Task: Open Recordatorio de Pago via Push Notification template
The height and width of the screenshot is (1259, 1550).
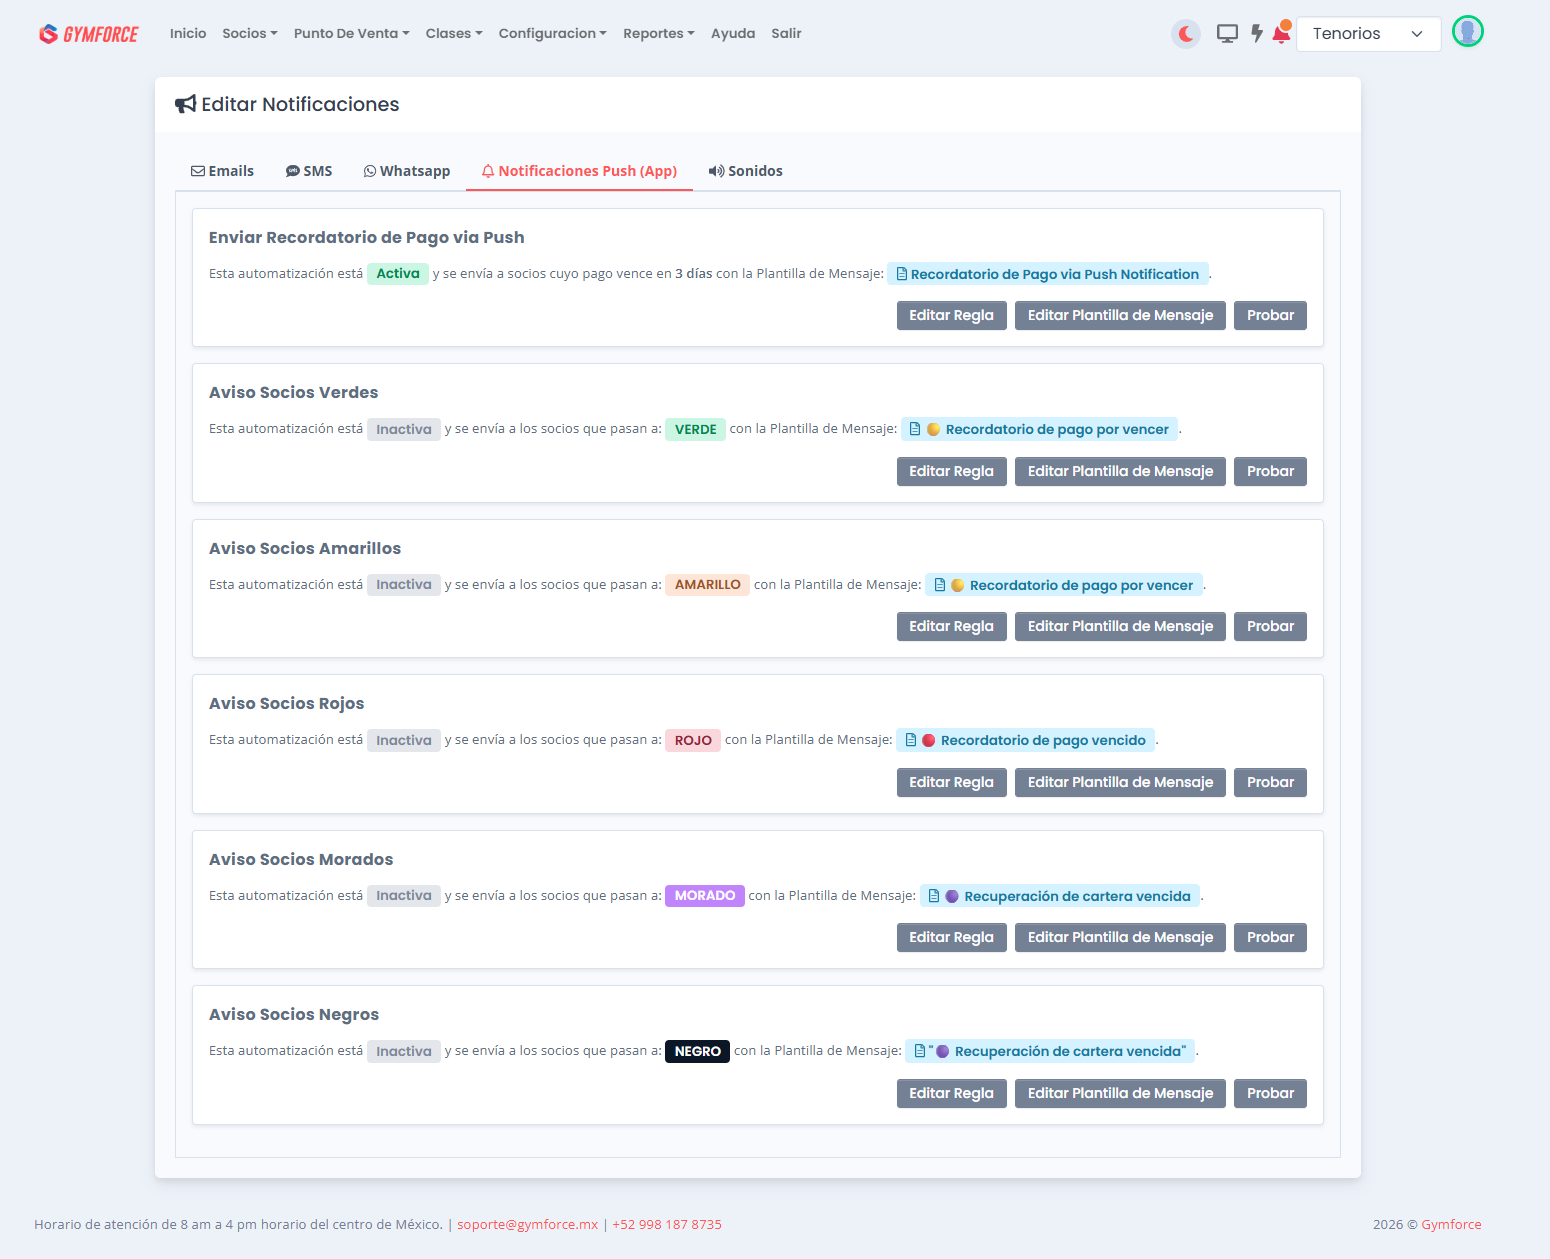Action: (x=1048, y=274)
